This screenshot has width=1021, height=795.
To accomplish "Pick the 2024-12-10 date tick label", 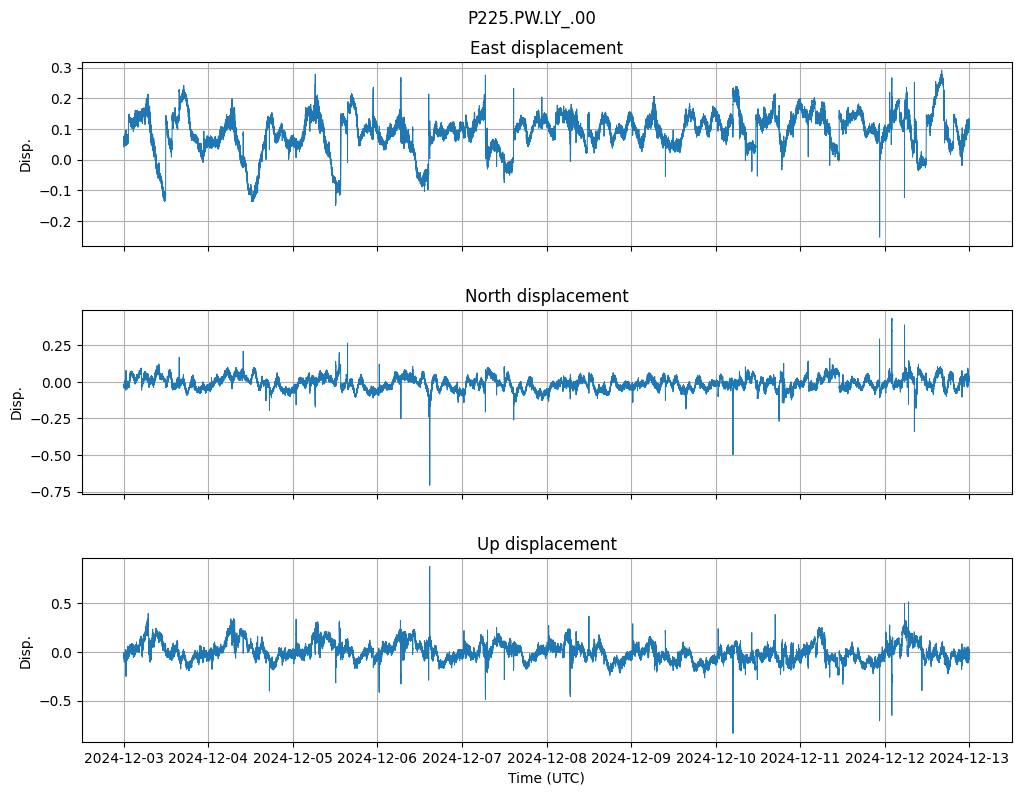I will (x=715, y=759).
